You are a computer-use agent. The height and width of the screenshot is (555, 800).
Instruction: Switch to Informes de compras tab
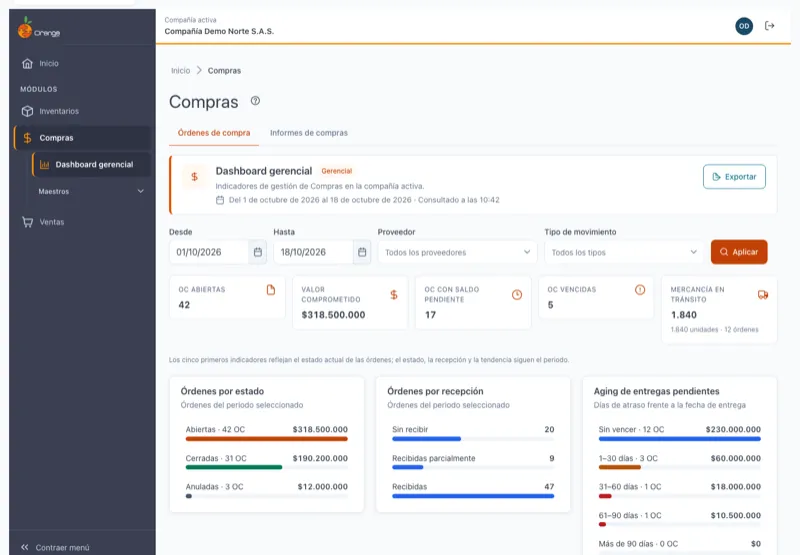click(x=309, y=133)
